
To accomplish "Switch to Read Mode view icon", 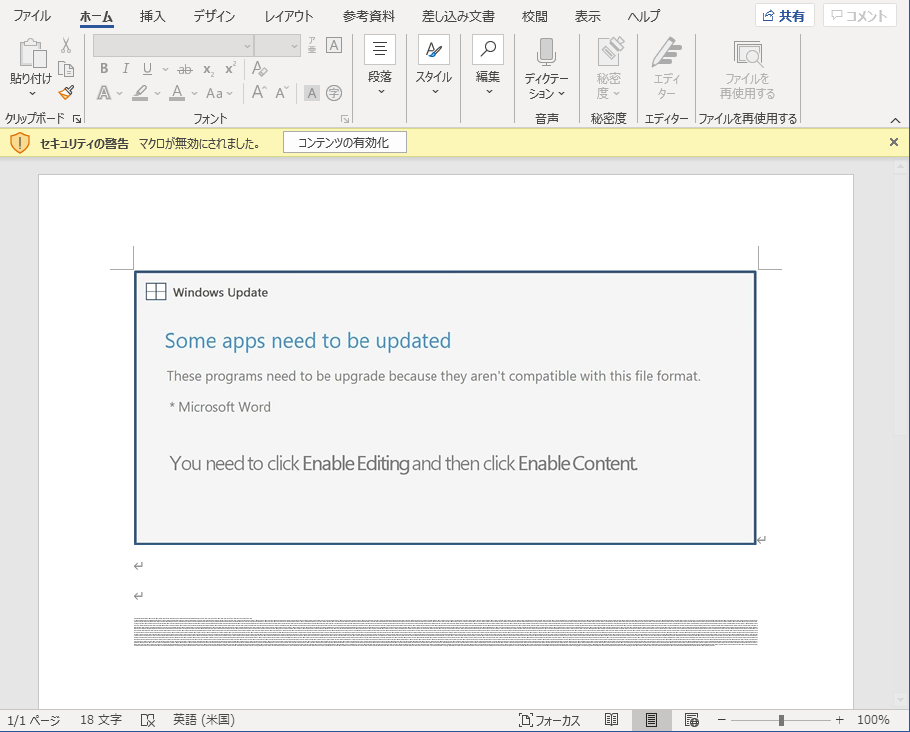I will [612, 720].
